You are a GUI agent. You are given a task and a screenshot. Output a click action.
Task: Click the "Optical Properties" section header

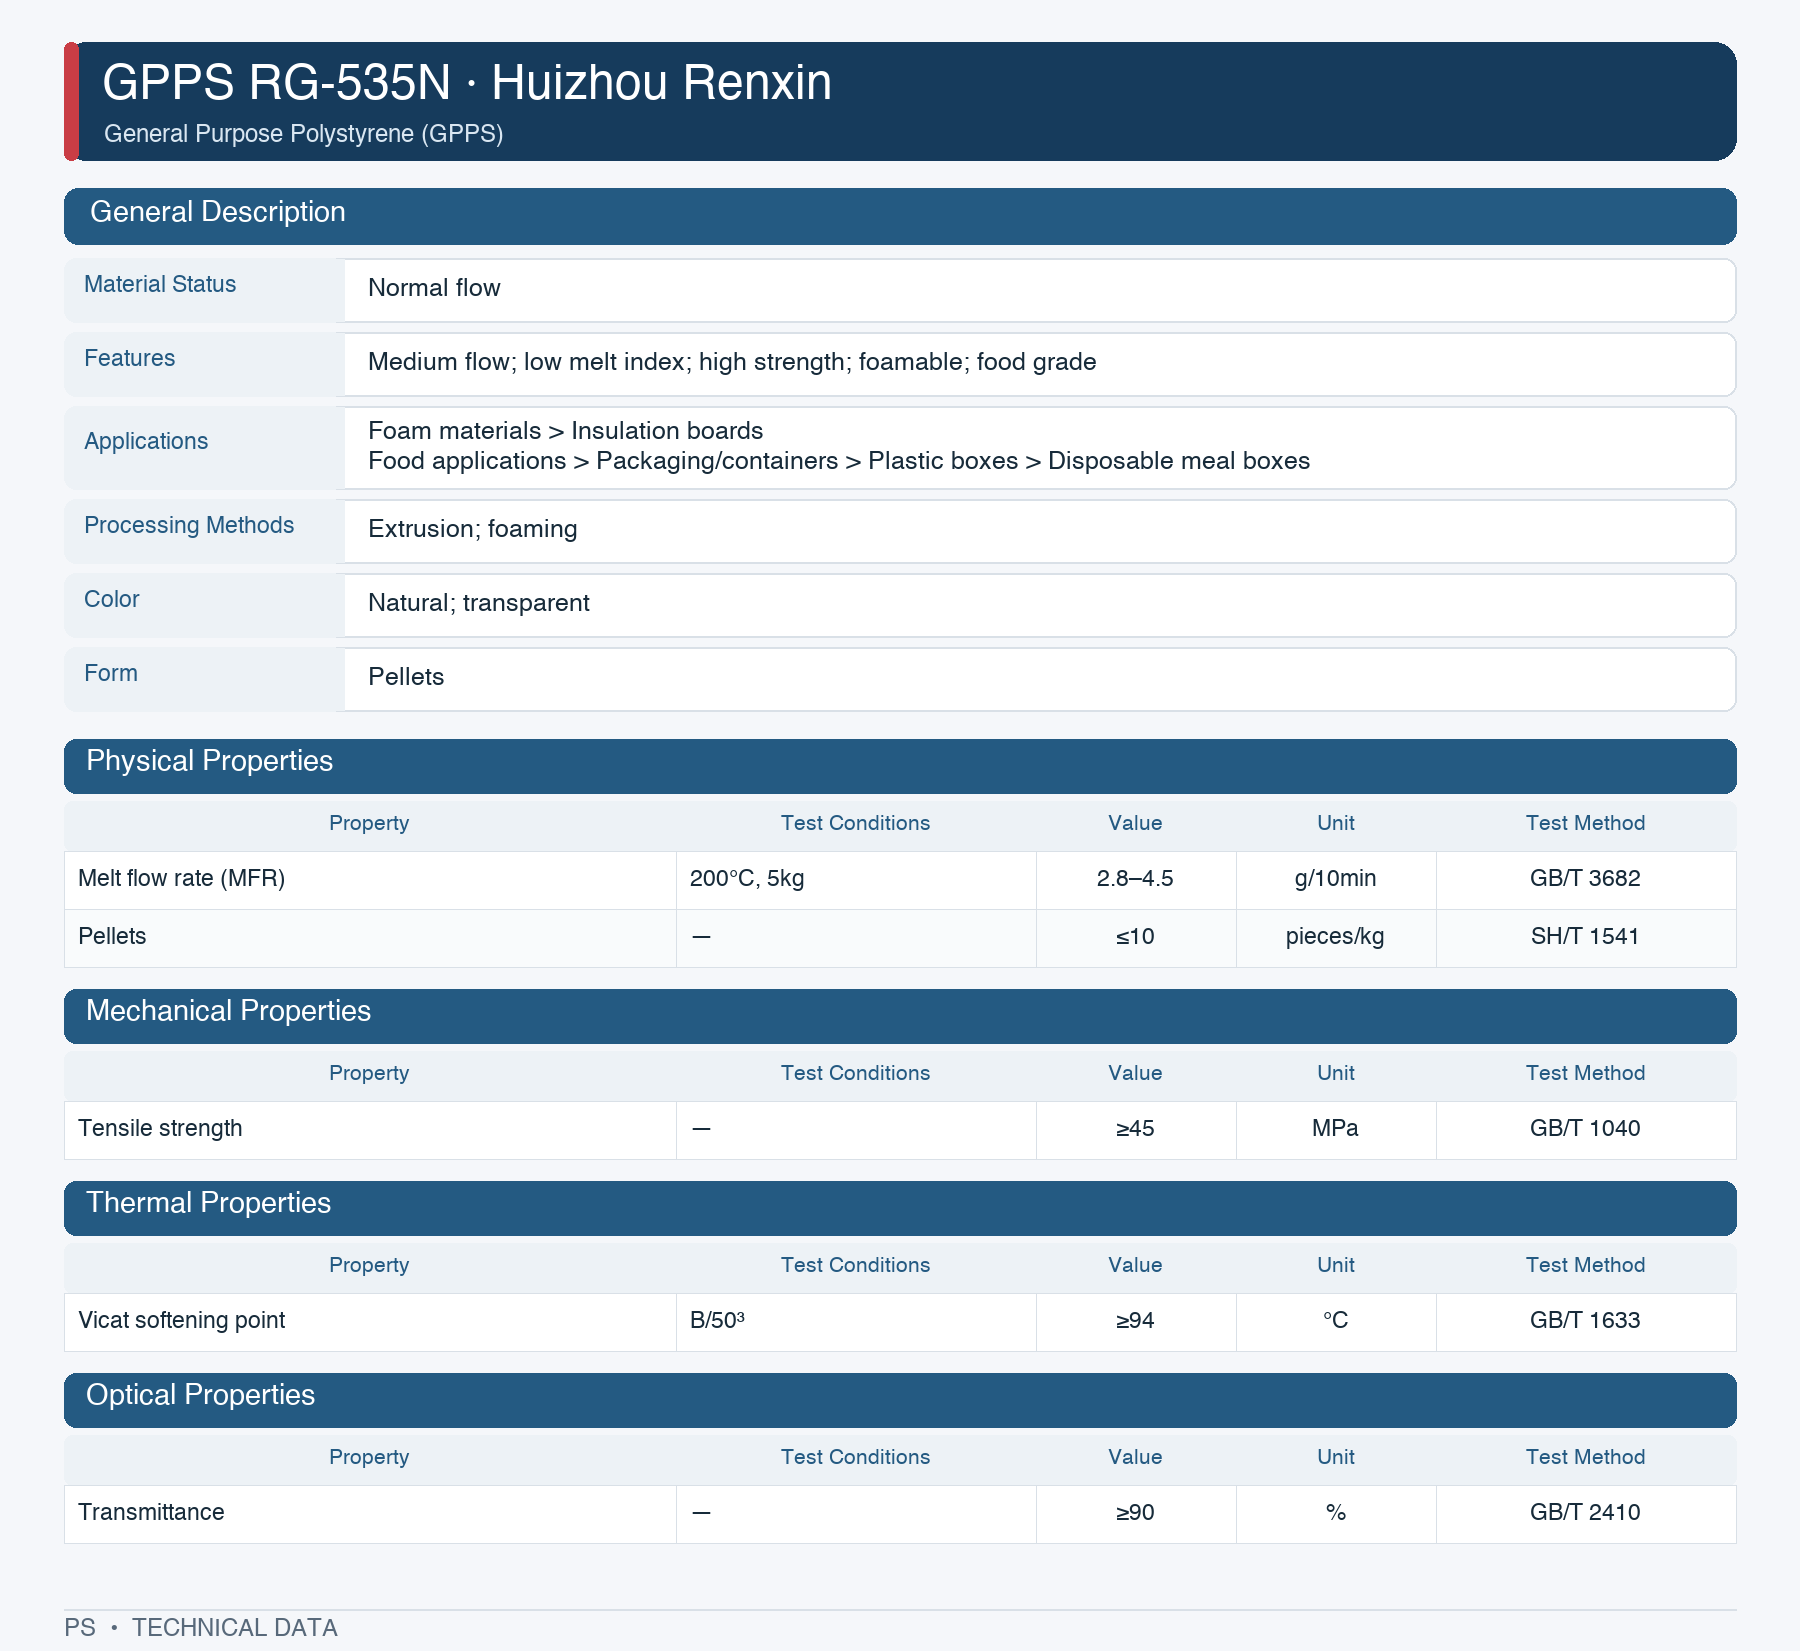900,1400
